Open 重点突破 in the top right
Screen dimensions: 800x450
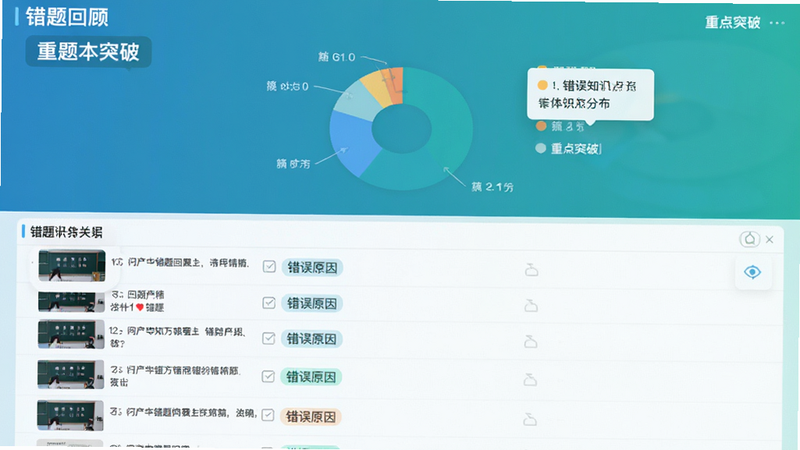733,22
